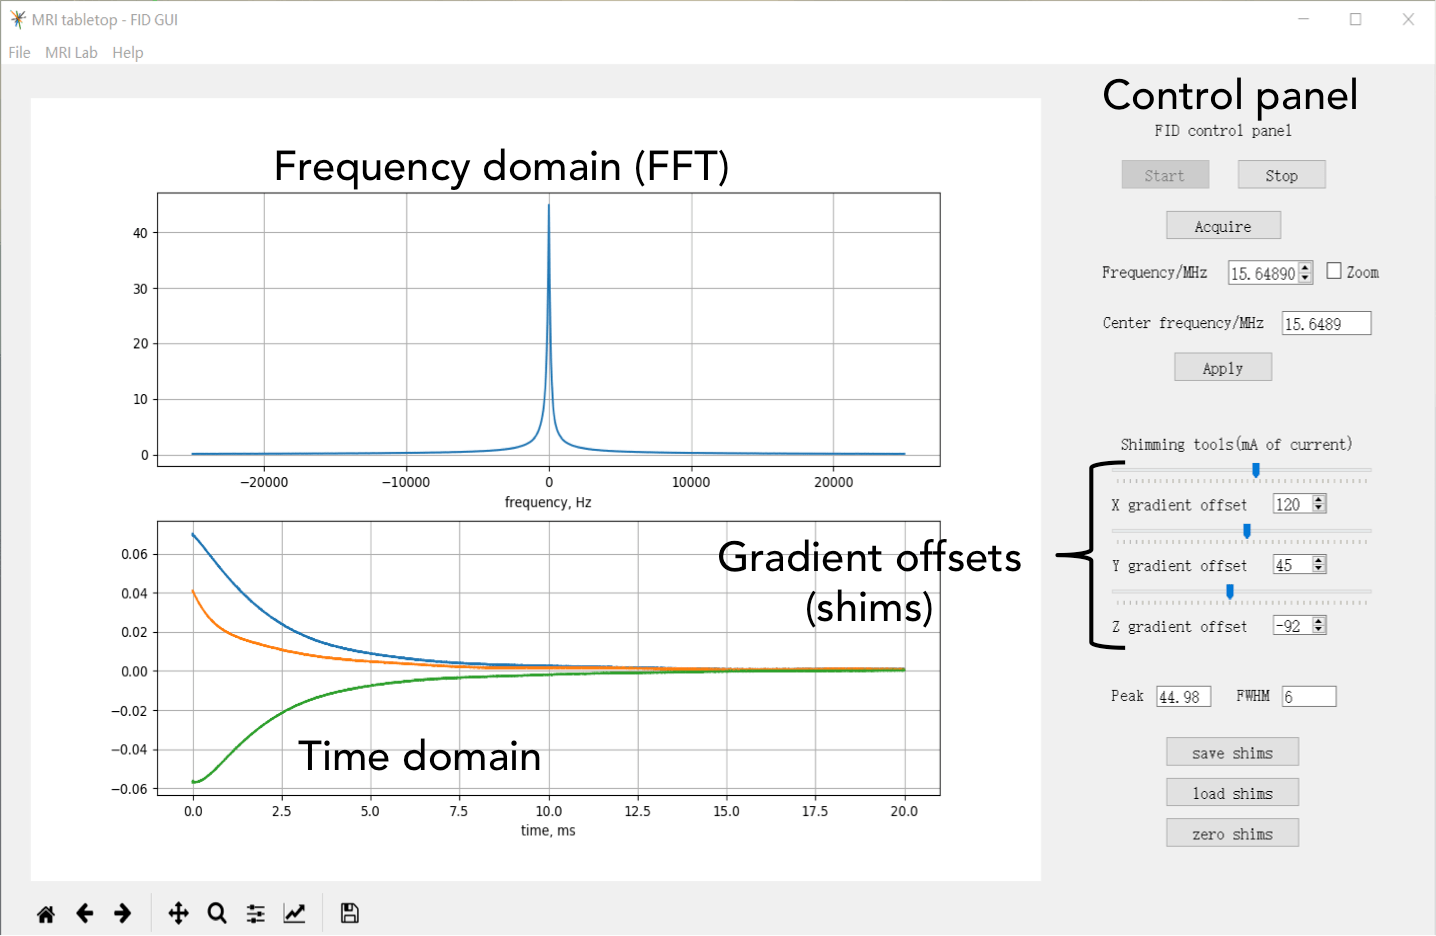The image size is (1436, 936).
Task: Open the axes customization icon
Action: [294, 913]
